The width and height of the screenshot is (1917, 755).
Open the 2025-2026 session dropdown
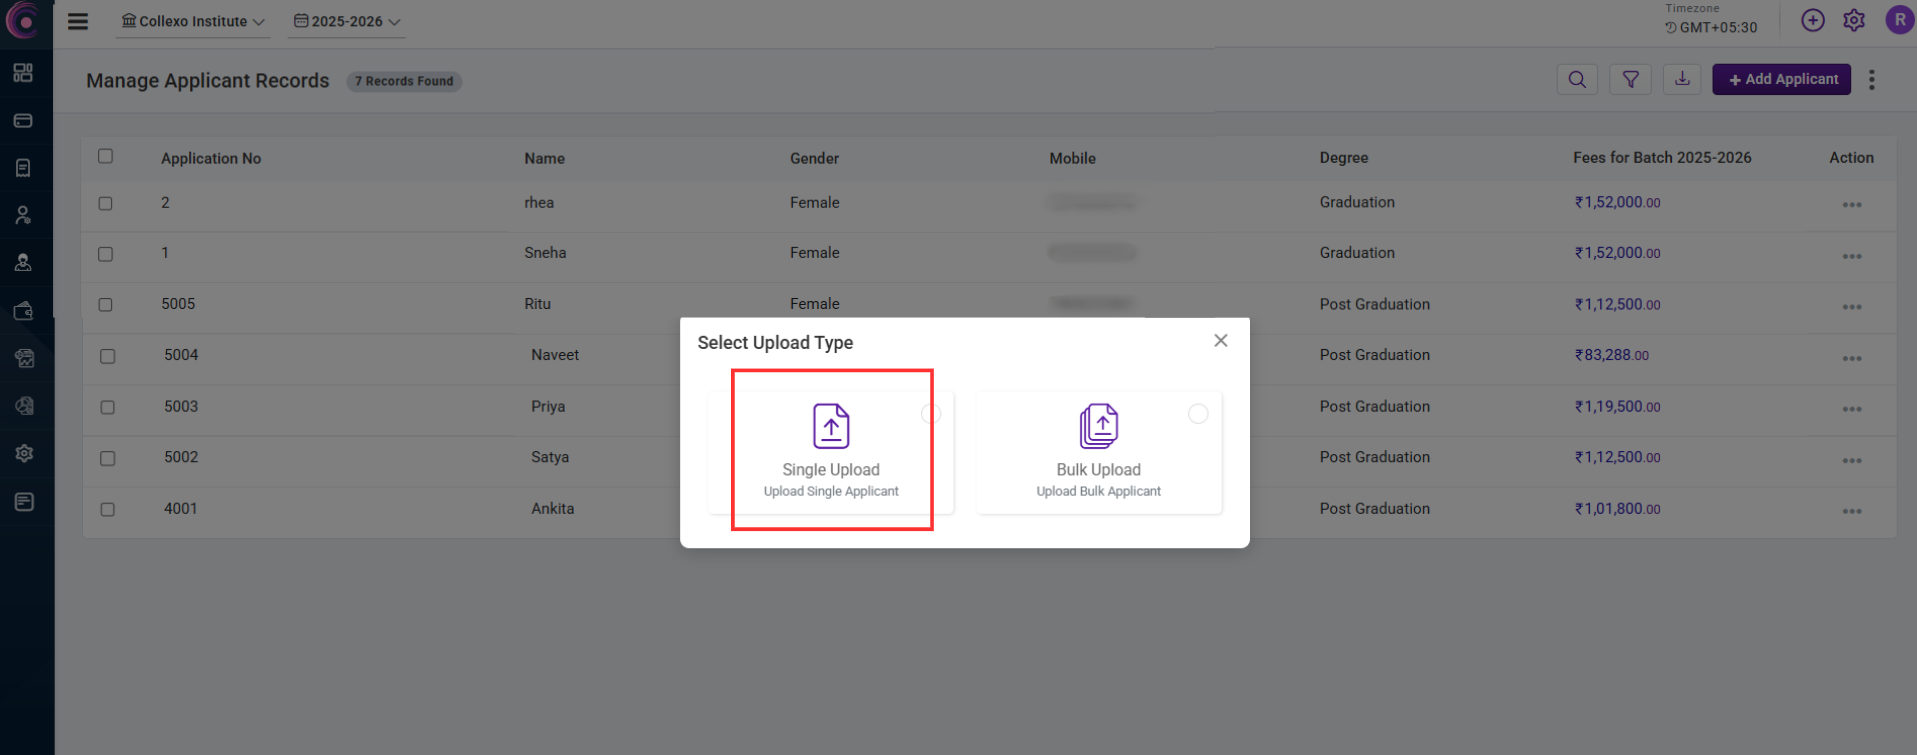point(346,21)
